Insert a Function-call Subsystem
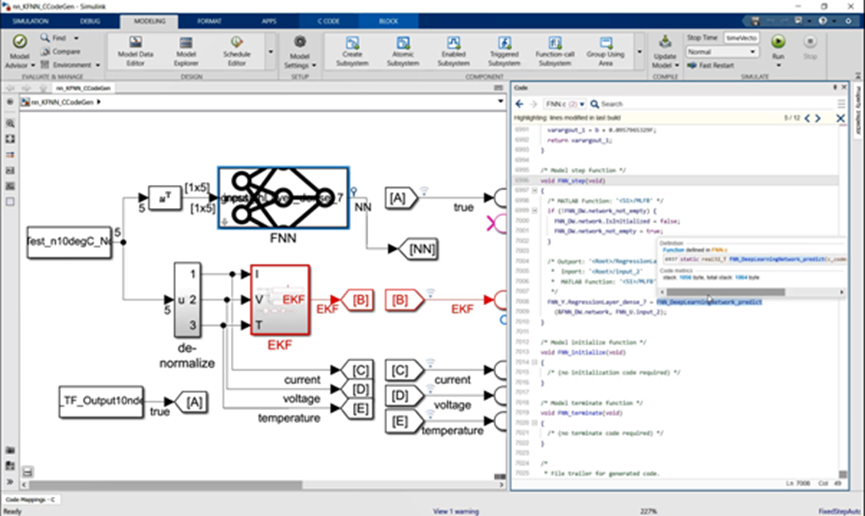The image size is (865, 516). coord(555,51)
